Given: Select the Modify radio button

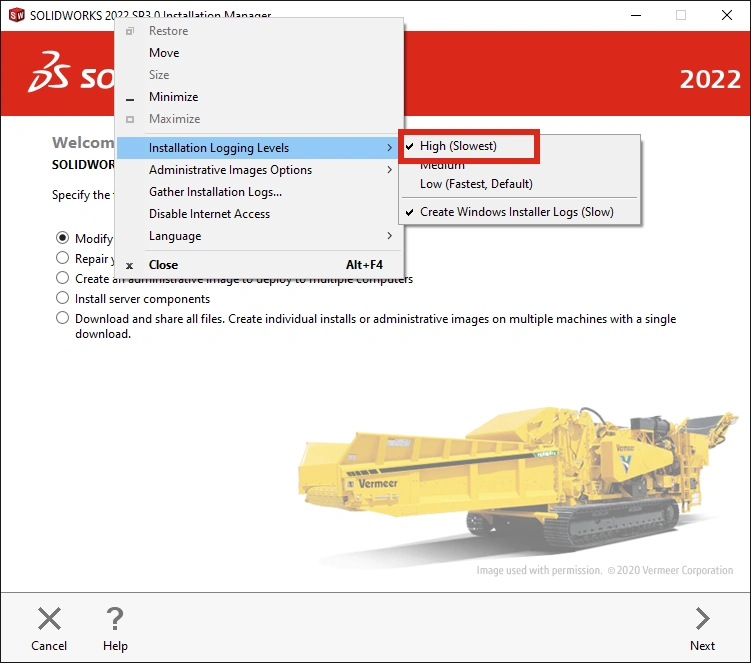Looking at the screenshot, I should [x=62, y=238].
